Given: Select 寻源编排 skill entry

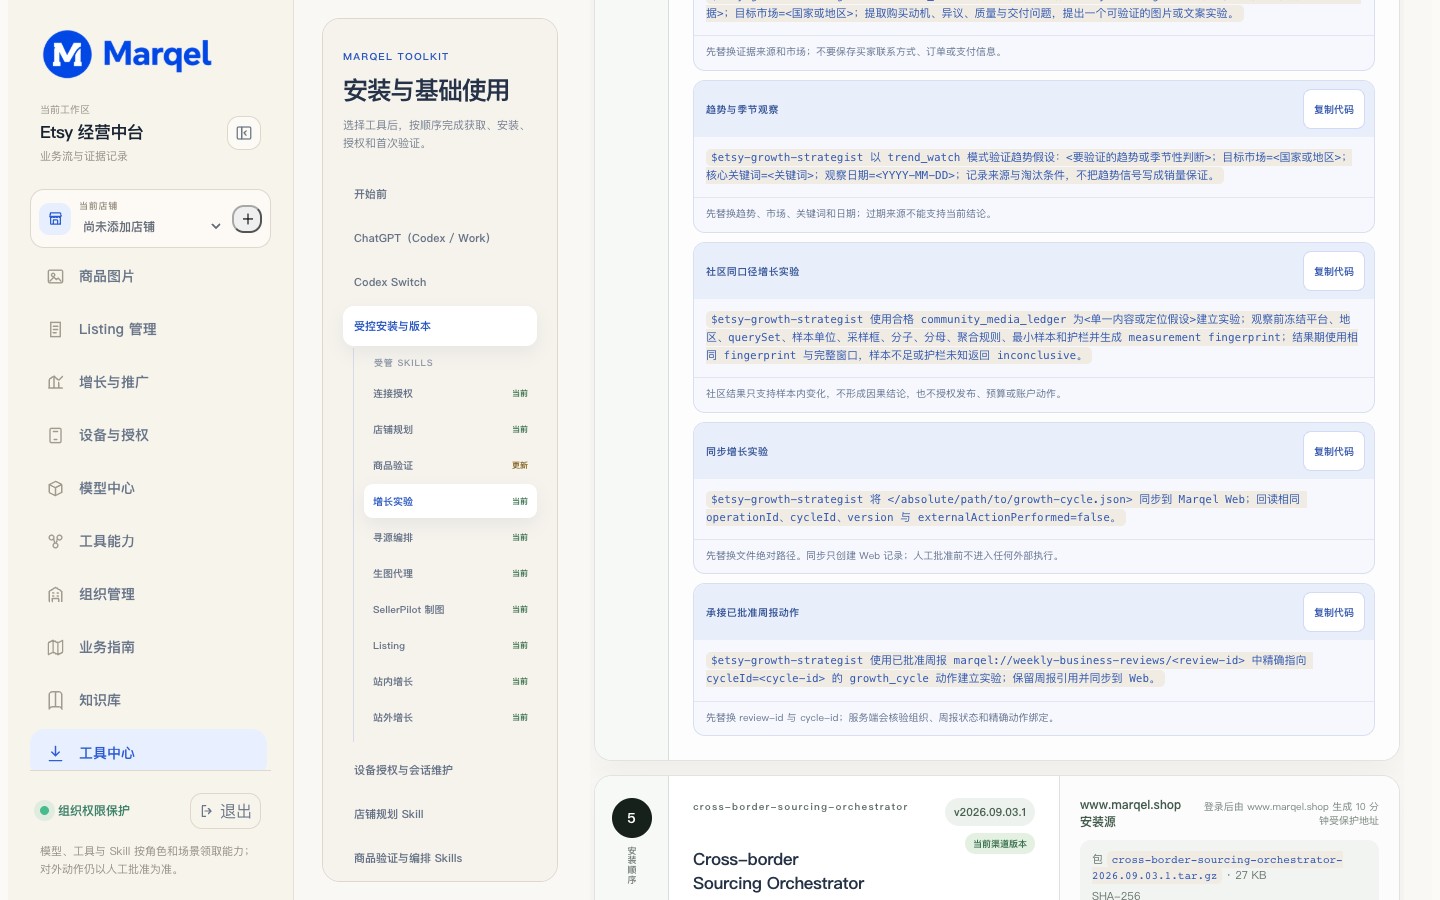Looking at the screenshot, I should click(x=450, y=537).
